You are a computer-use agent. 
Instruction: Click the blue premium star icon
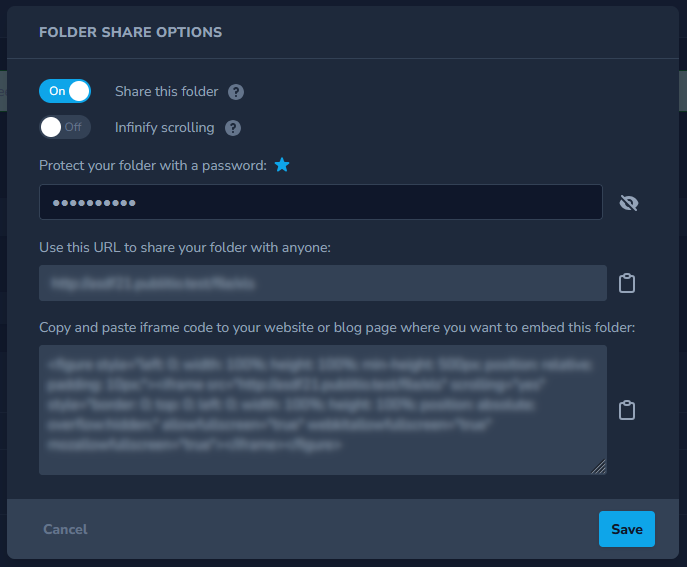pyautogui.click(x=282, y=165)
